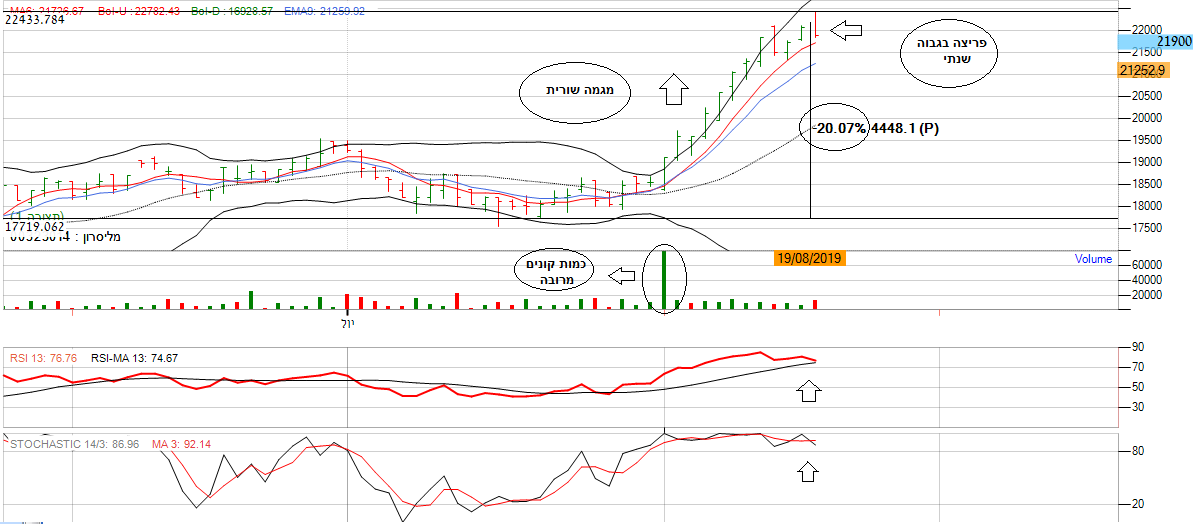Click the blue Volume panel label
1193x524 pixels.
pos(1093,259)
